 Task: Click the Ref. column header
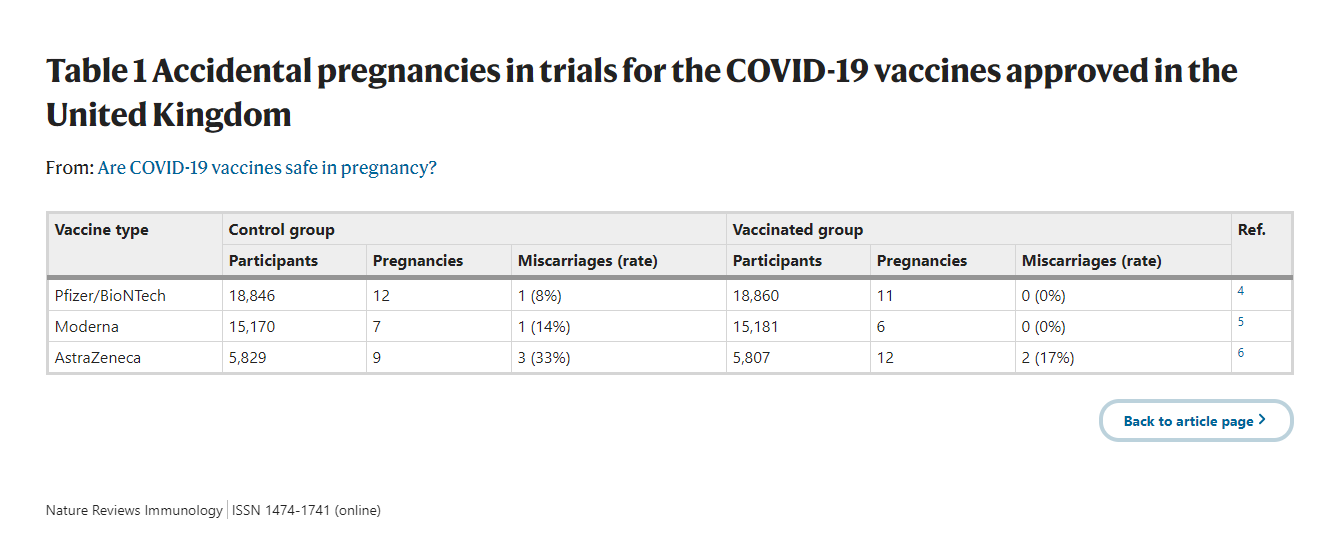coord(1251,230)
